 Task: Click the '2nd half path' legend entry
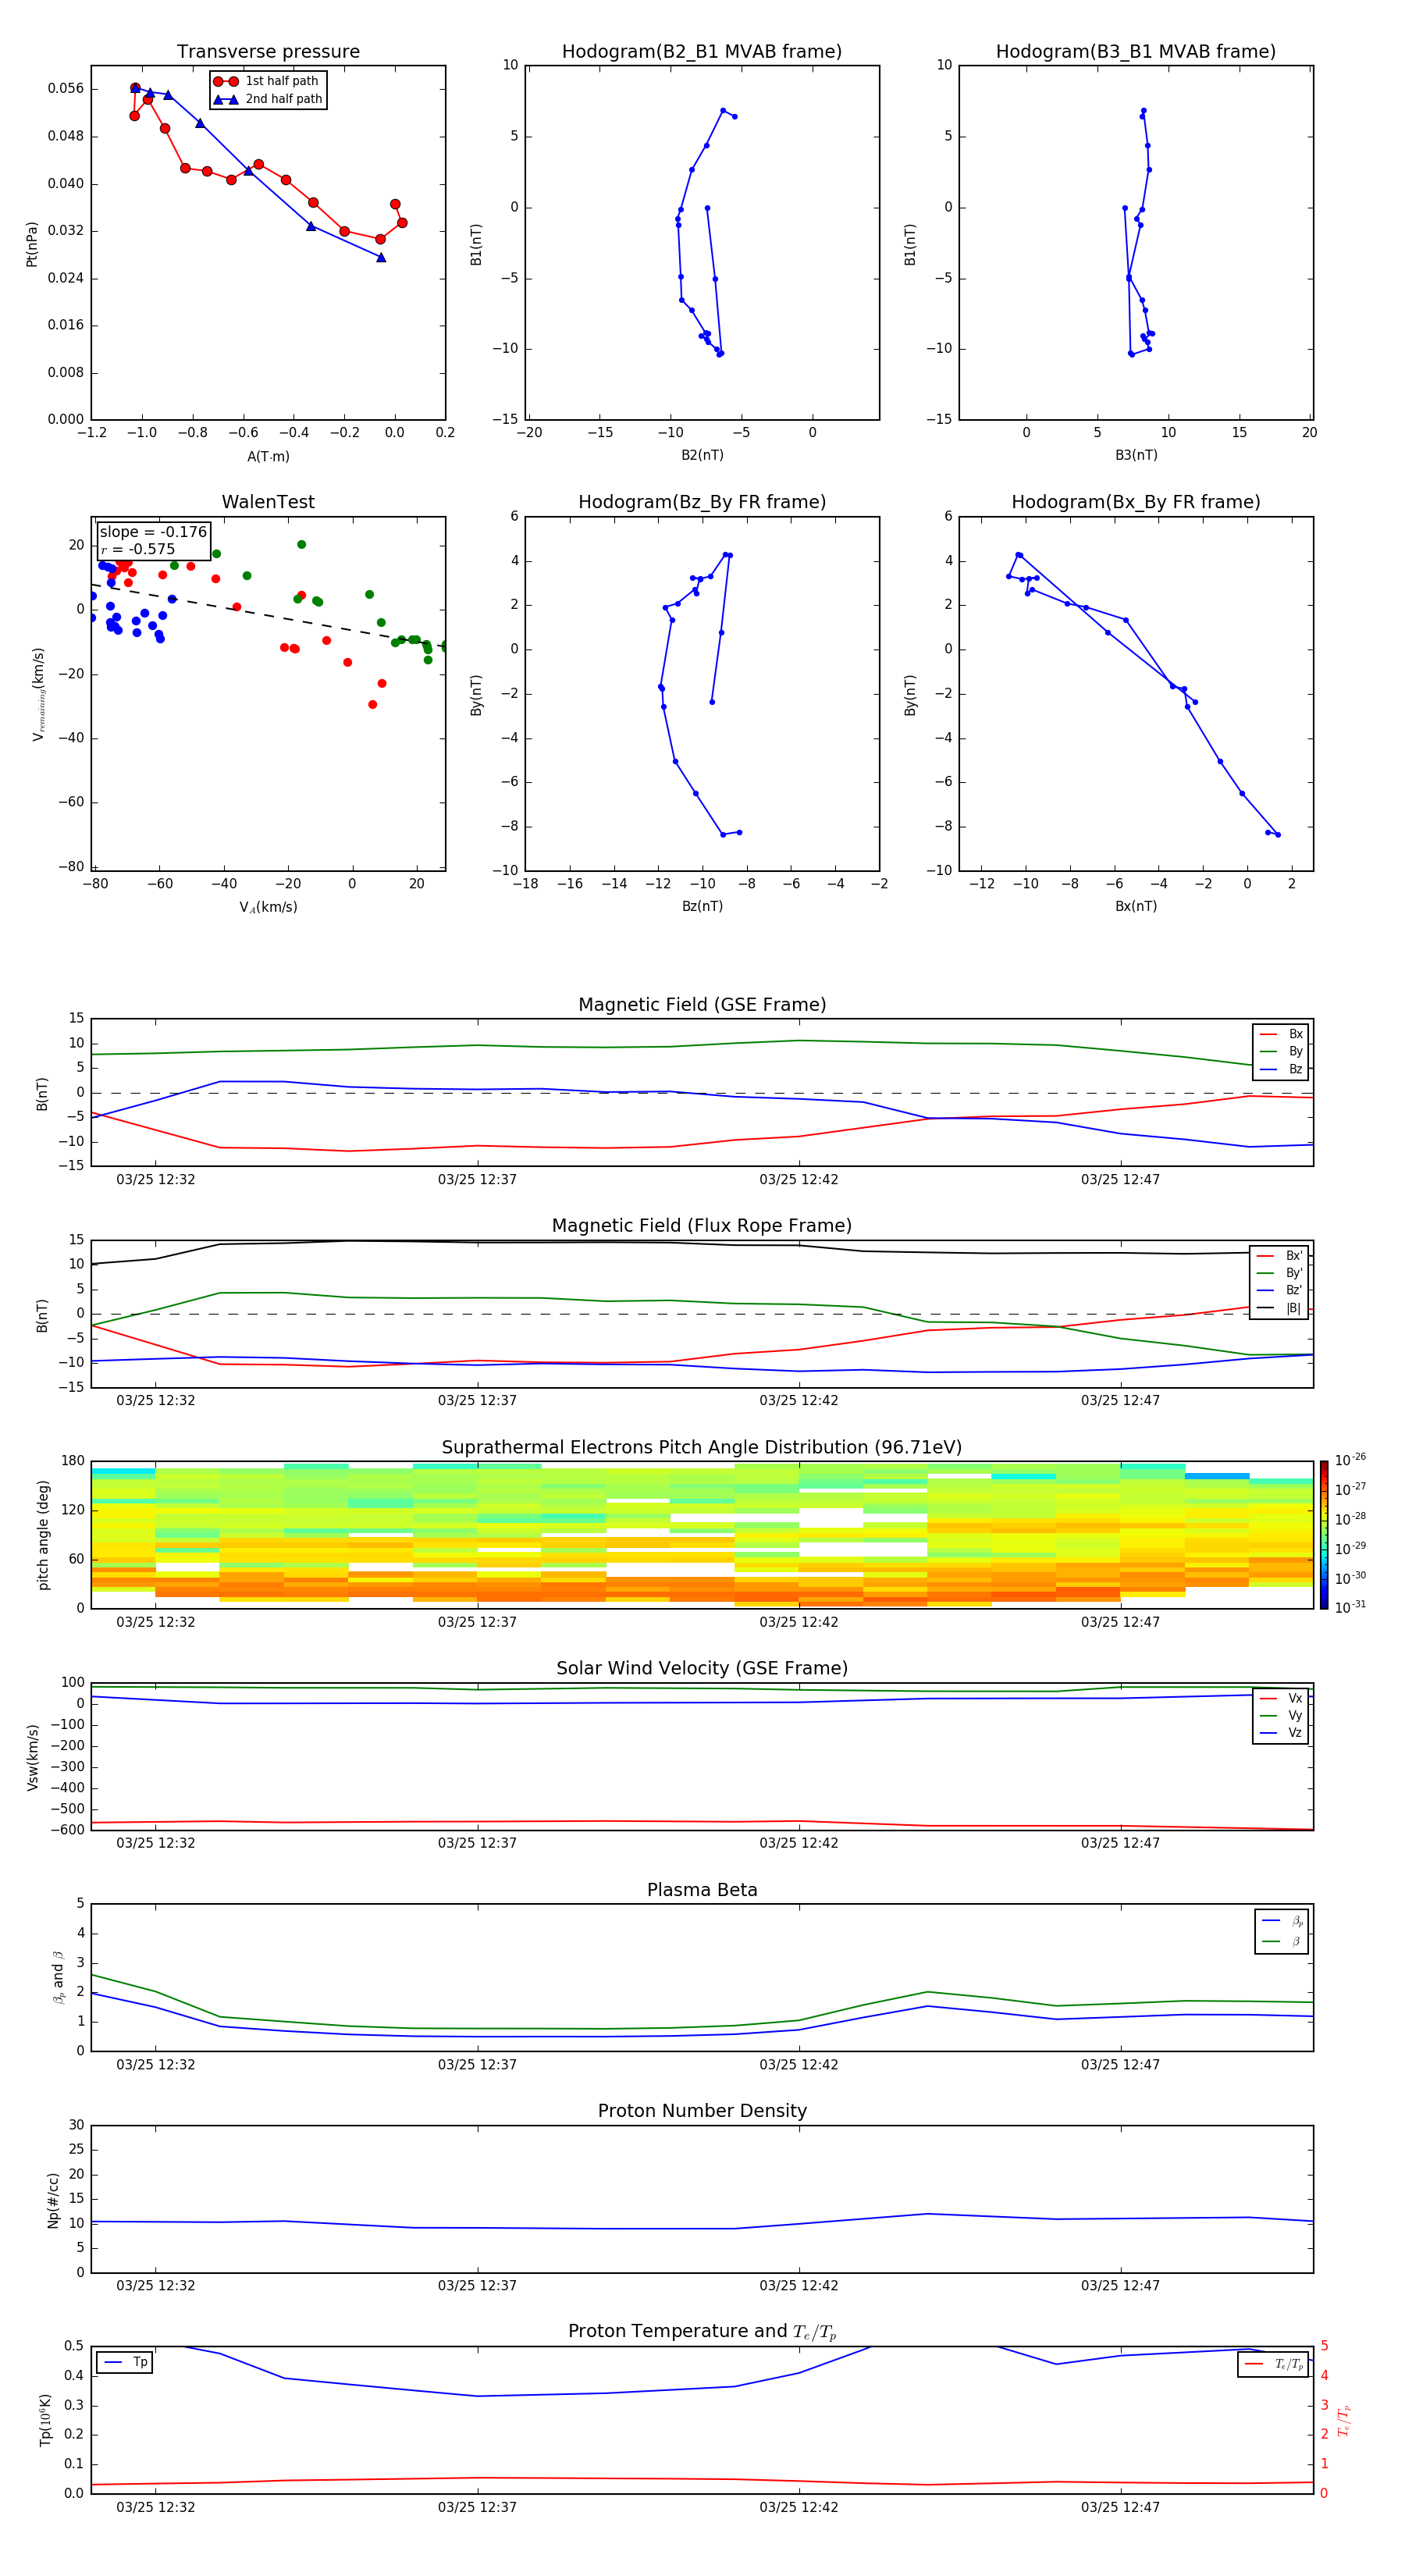pos(268,99)
